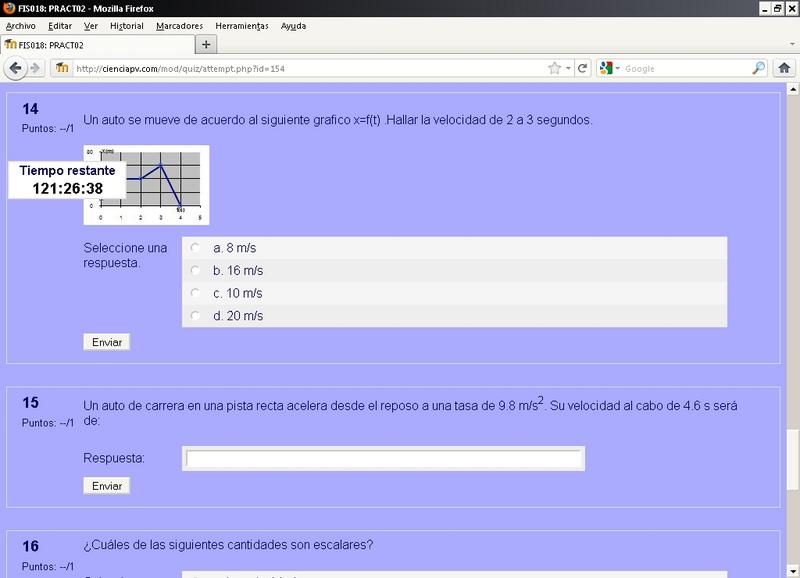The image size is (800, 578).
Task: Choose option d. 20 m/s
Action: [195, 316]
